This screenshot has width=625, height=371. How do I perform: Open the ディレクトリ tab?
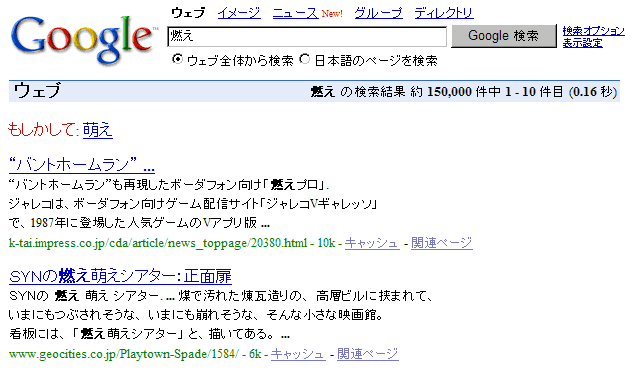click(444, 13)
